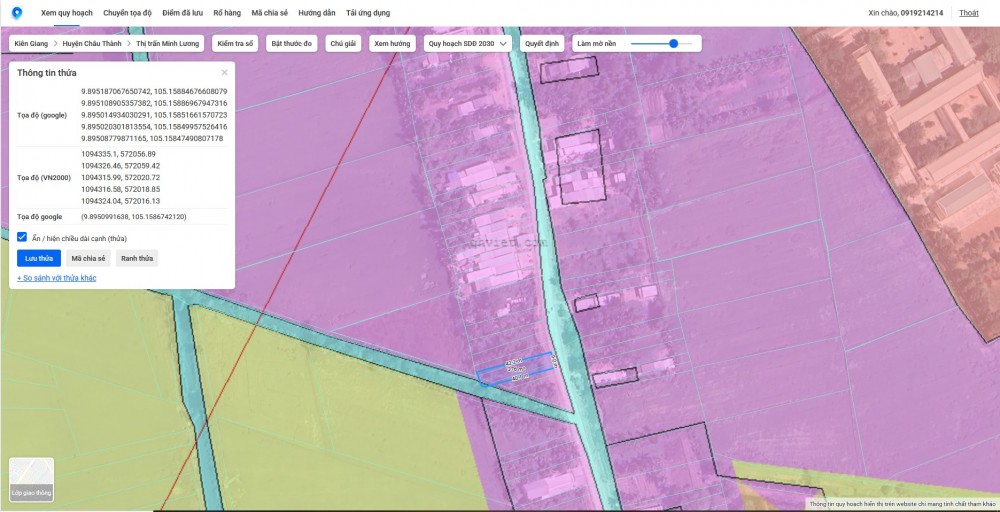The height and width of the screenshot is (512, 1000).
Task: Adjust the Làm mờ nền opacity slider
Action: (x=673, y=44)
